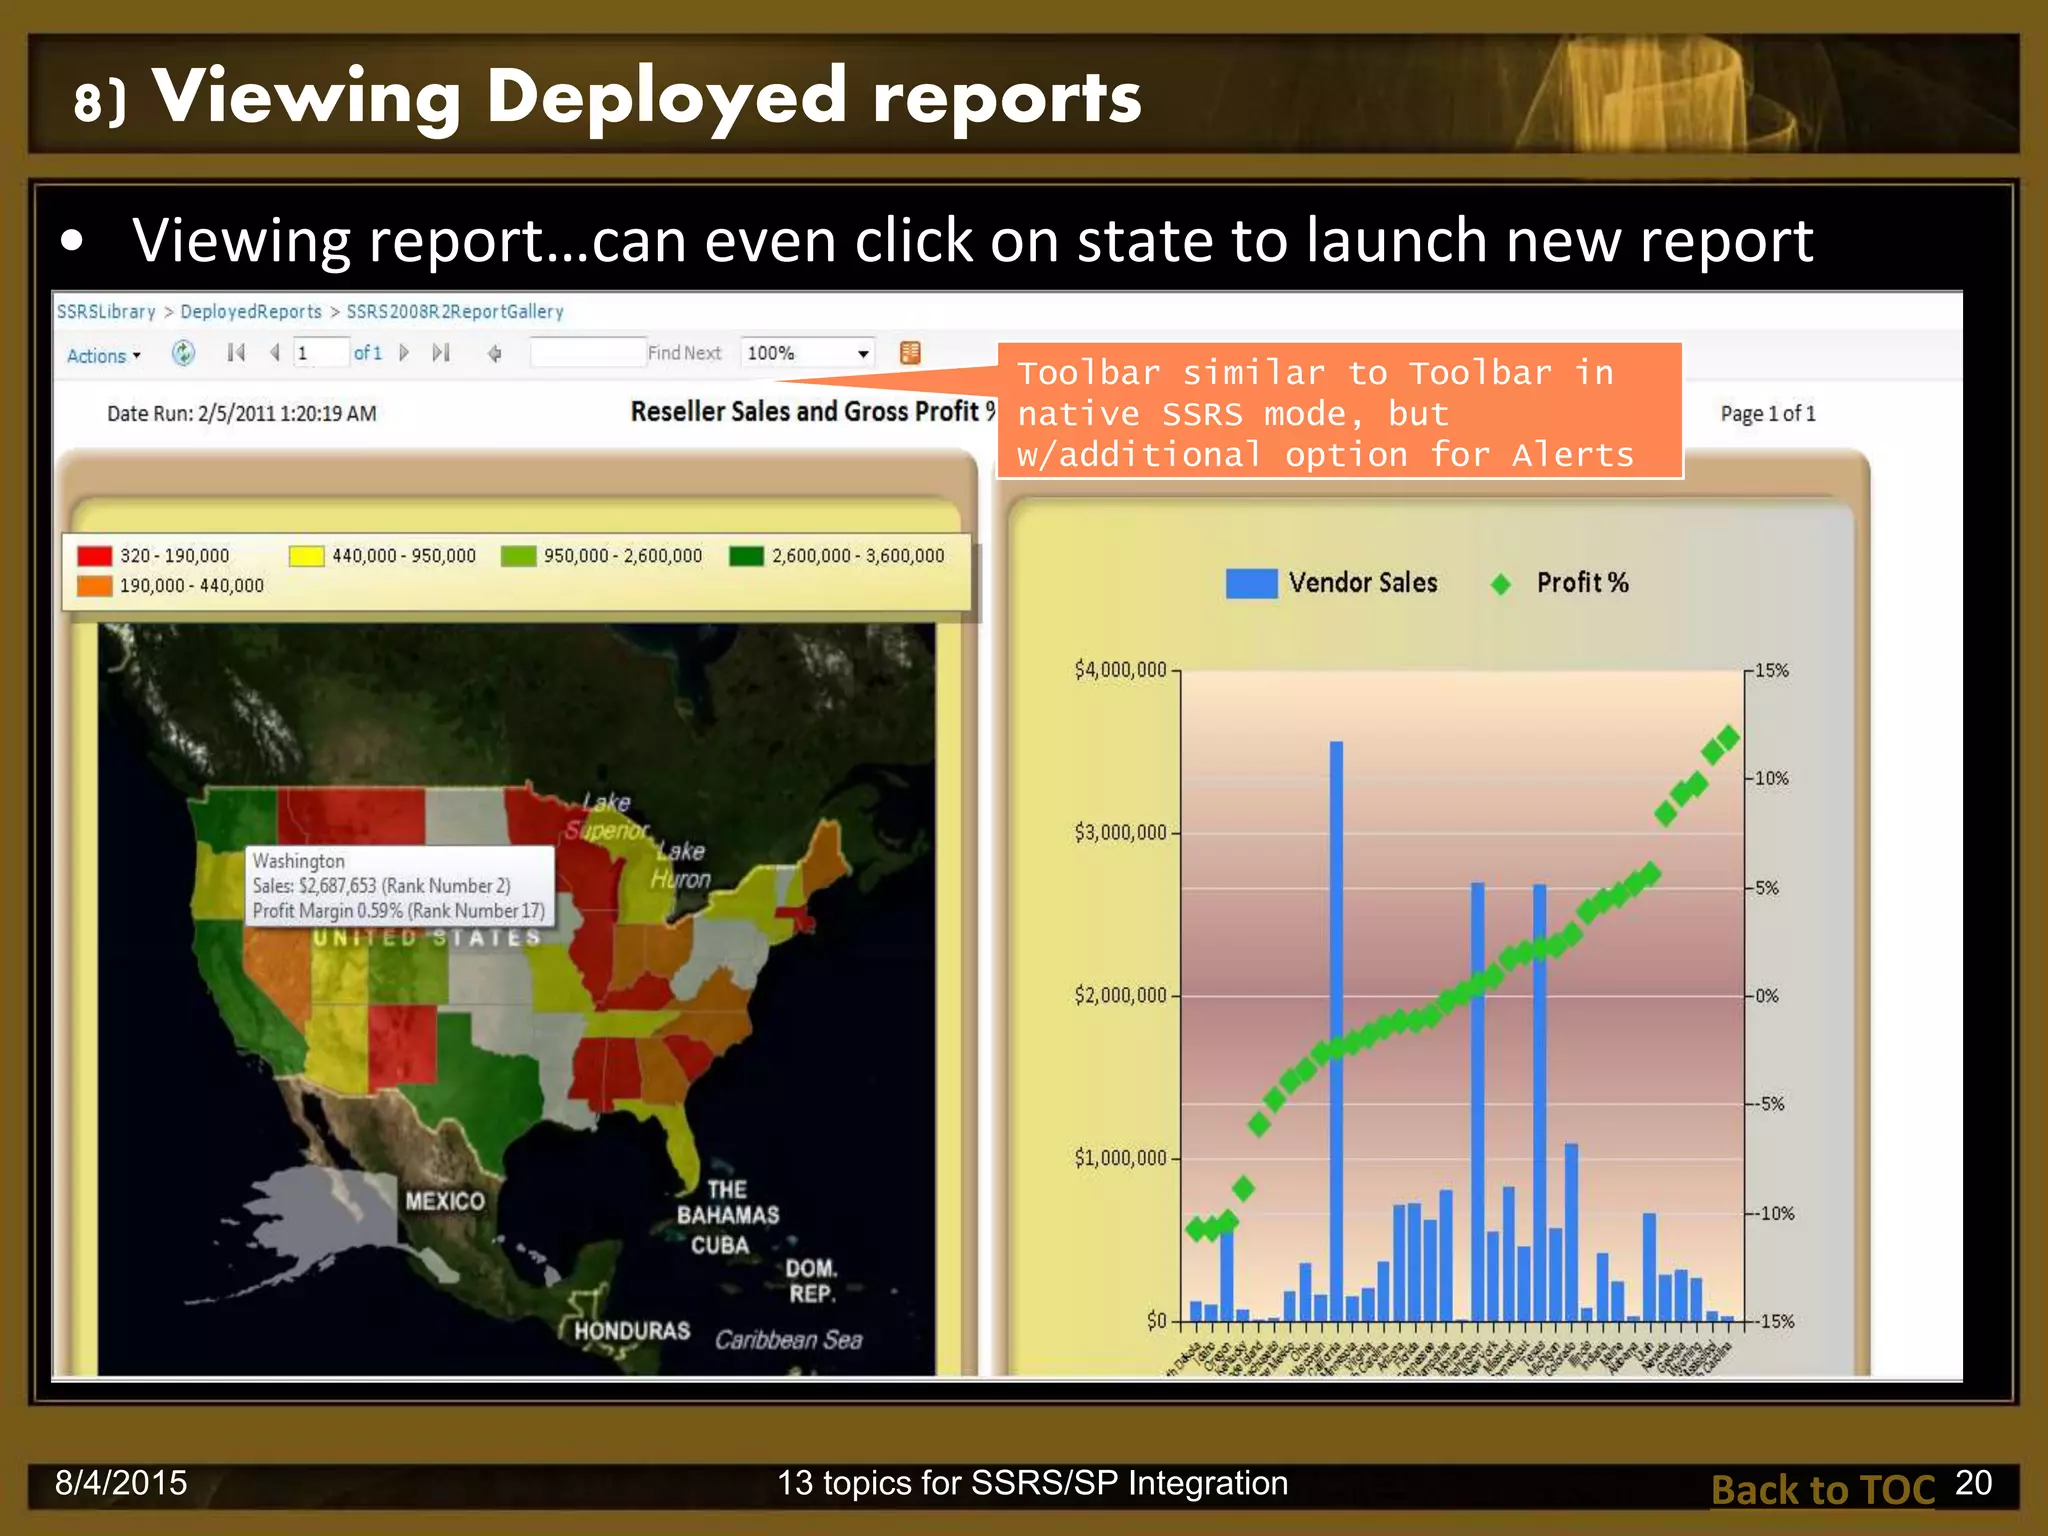Click the orange Alerts feed icon
Image resolution: width=2048 pixels, height=1536 pixels.
pos(910,353)
